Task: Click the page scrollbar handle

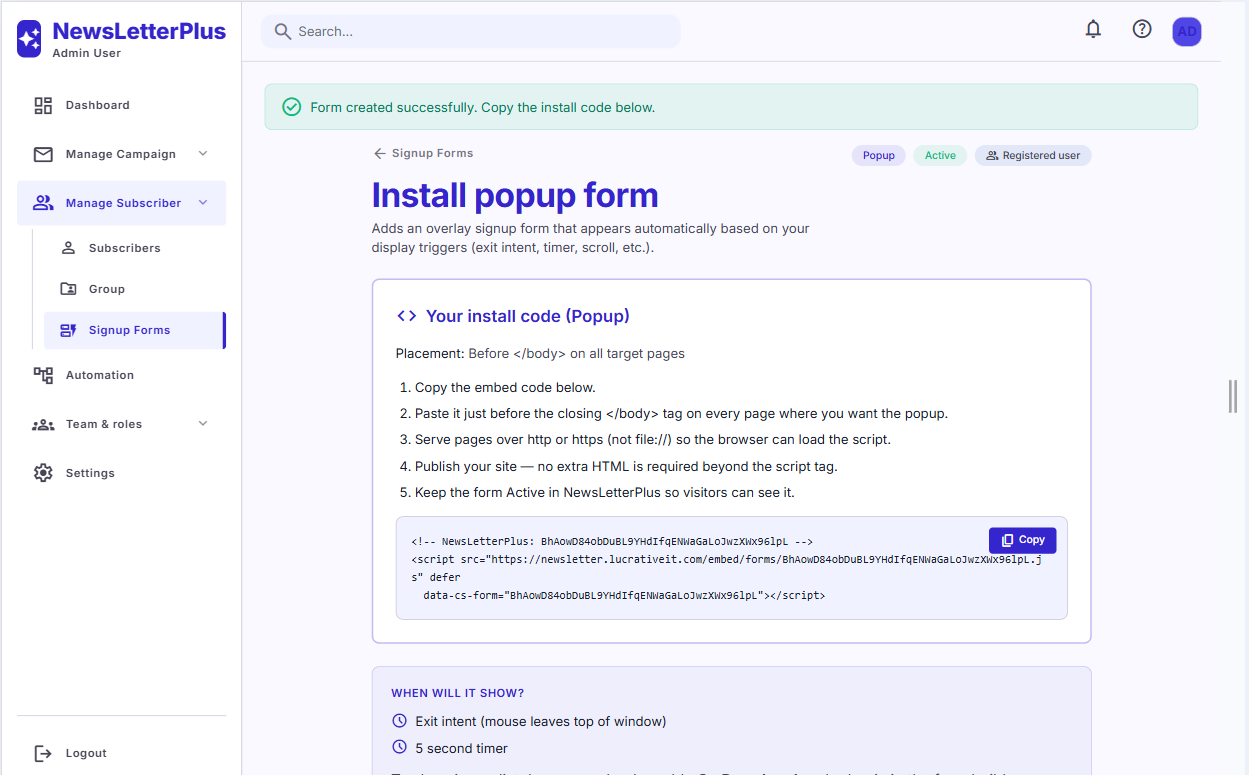Action: click(x=1233, y=396)
